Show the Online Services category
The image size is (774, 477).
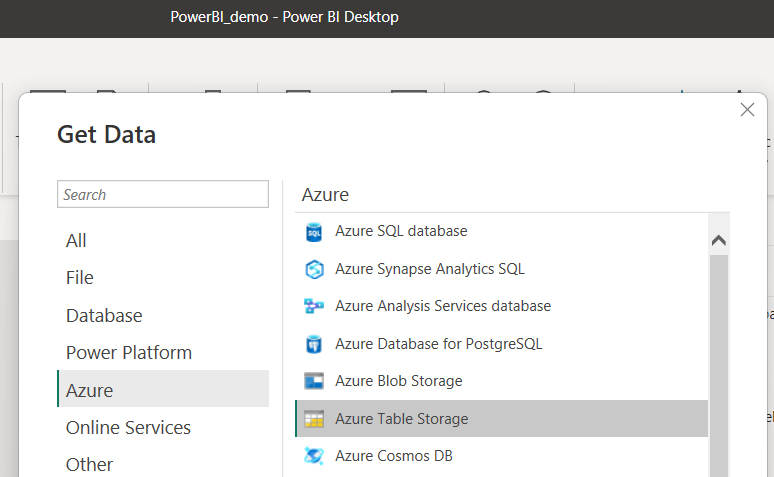128,427
